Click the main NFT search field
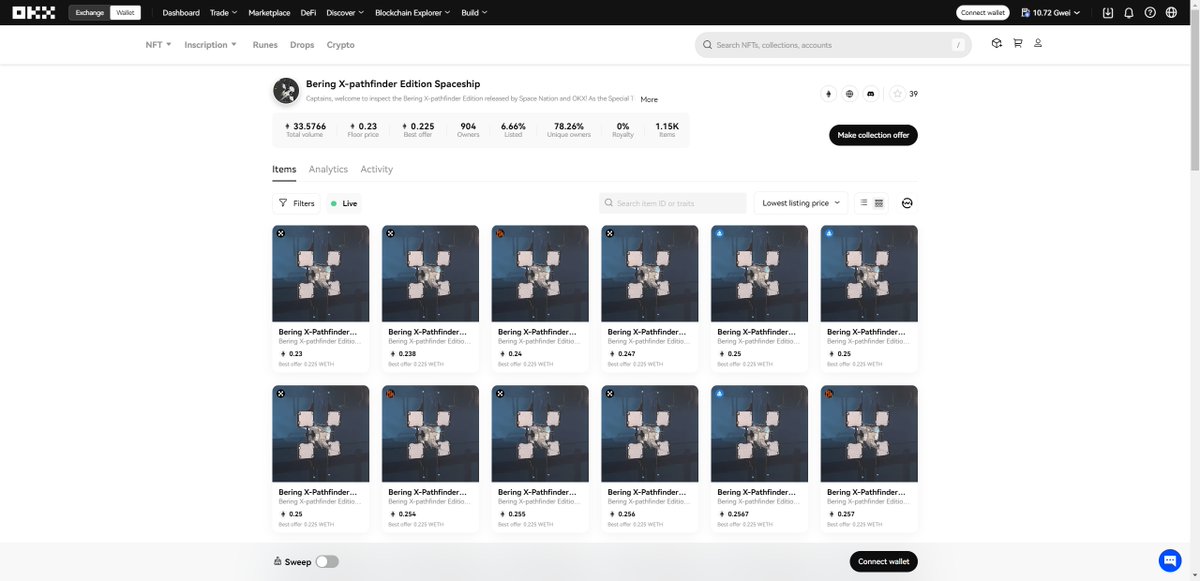Image resolution: width=1200 pixels, height=581 pixels. point(833,45)
